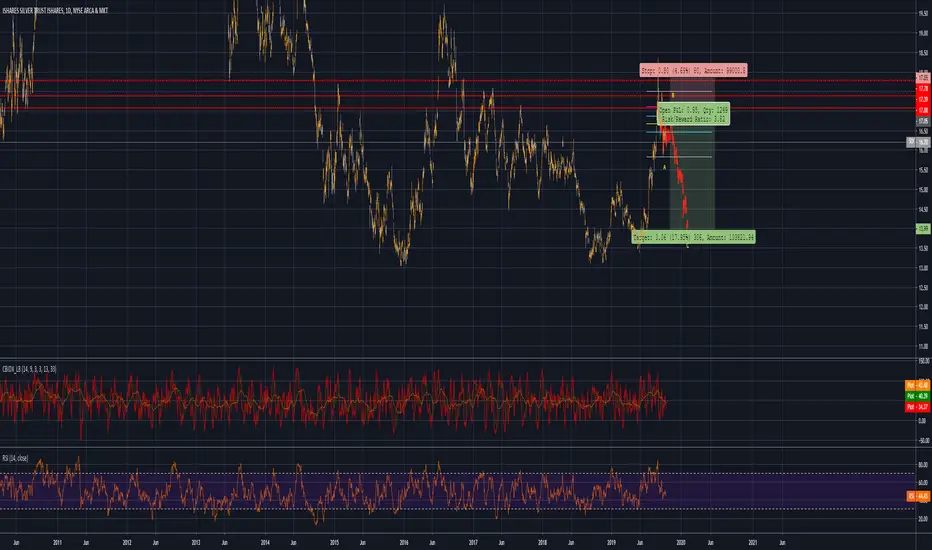
Task: Click the green 13.99 target price tag
Action: [922, 229]
